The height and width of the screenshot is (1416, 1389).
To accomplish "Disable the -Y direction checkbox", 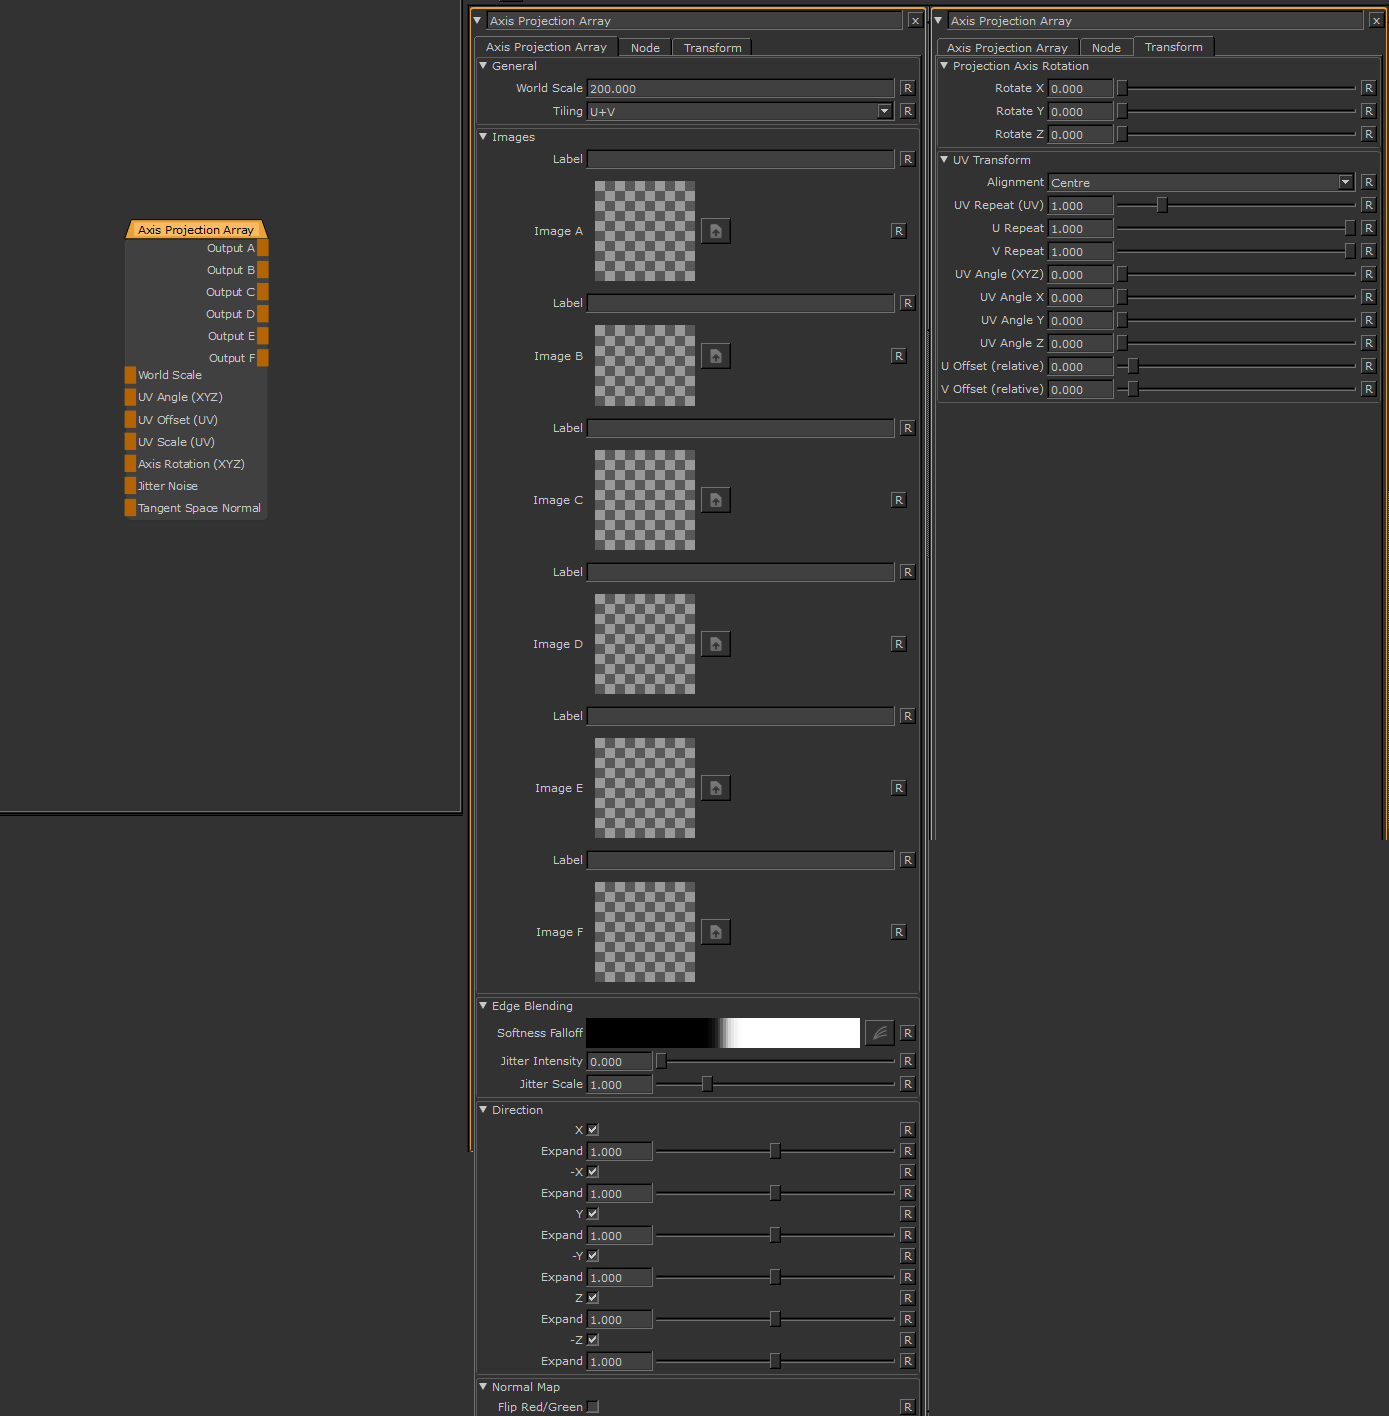I will click(x=593, y=1256).
